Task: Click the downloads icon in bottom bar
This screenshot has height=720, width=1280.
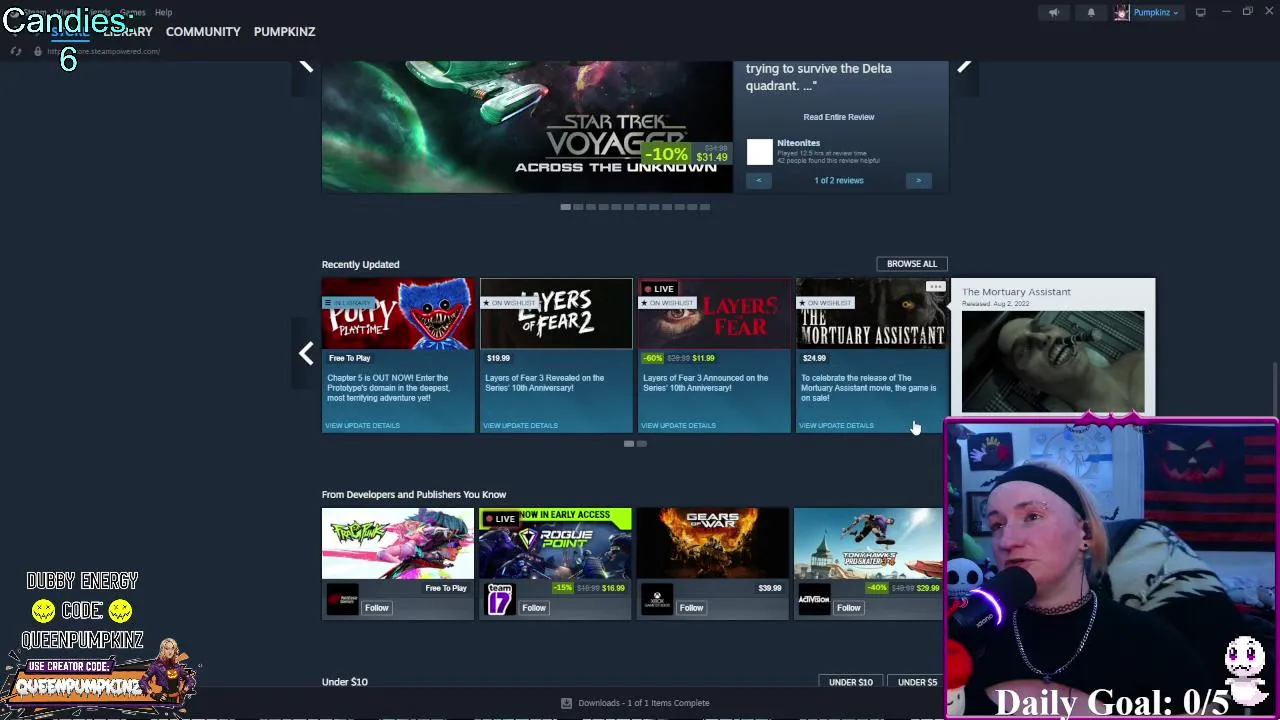Action: click(566, 703)
